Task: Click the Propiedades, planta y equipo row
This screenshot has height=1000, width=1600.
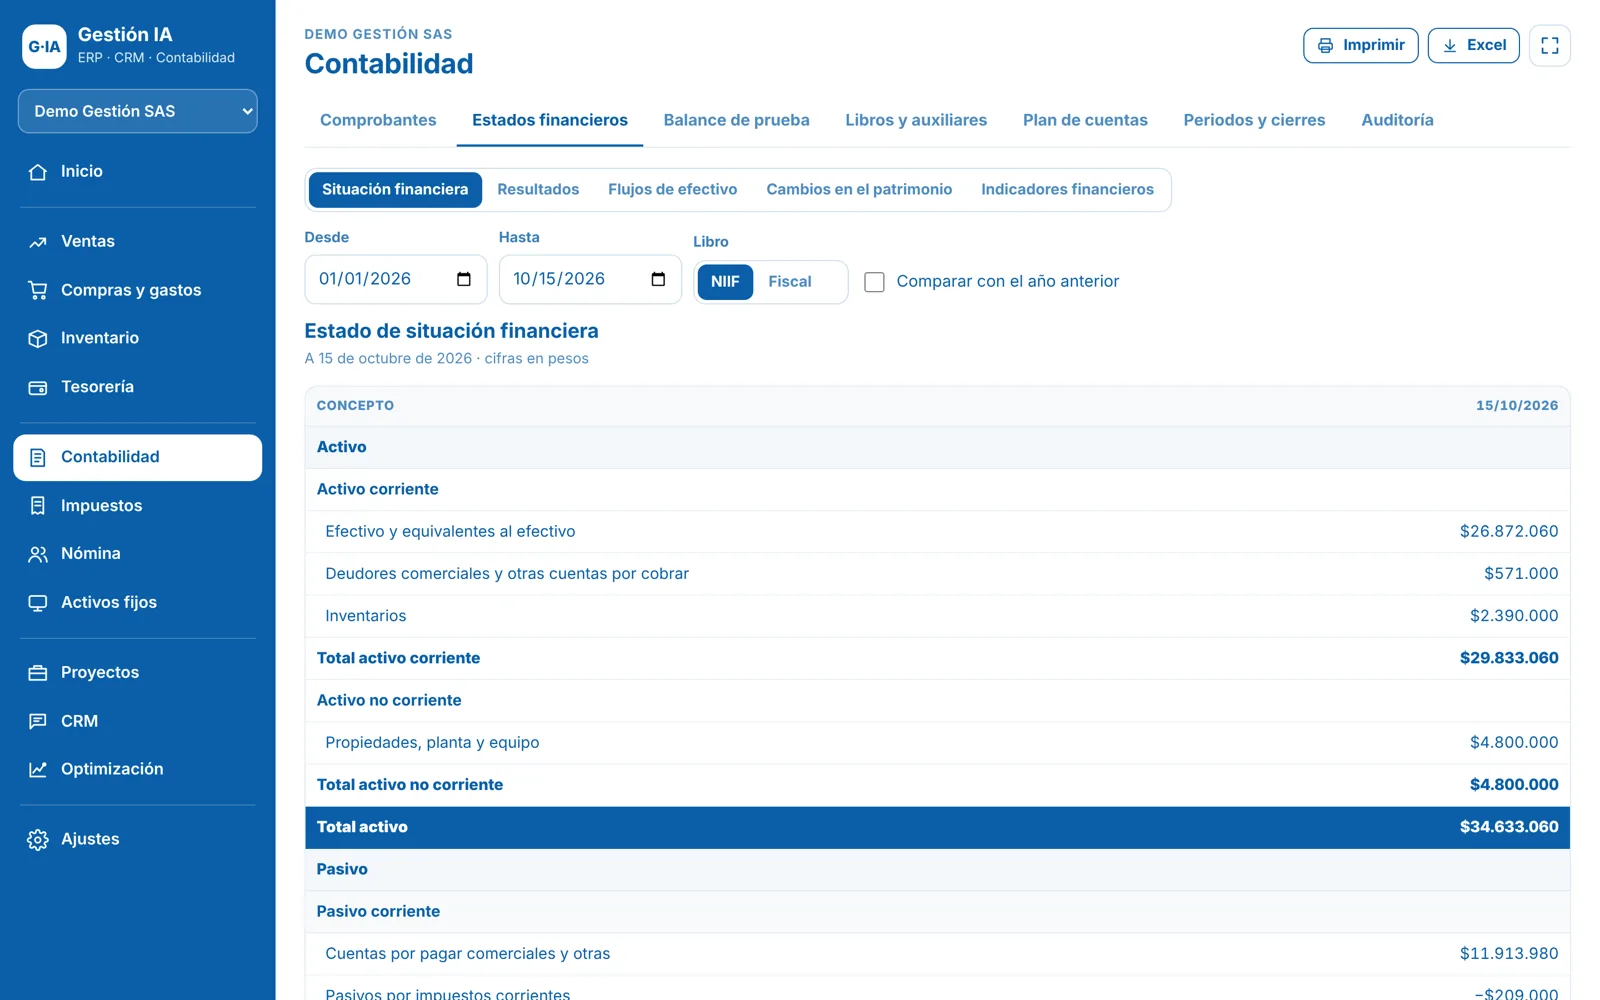Action: pos(937,743)
